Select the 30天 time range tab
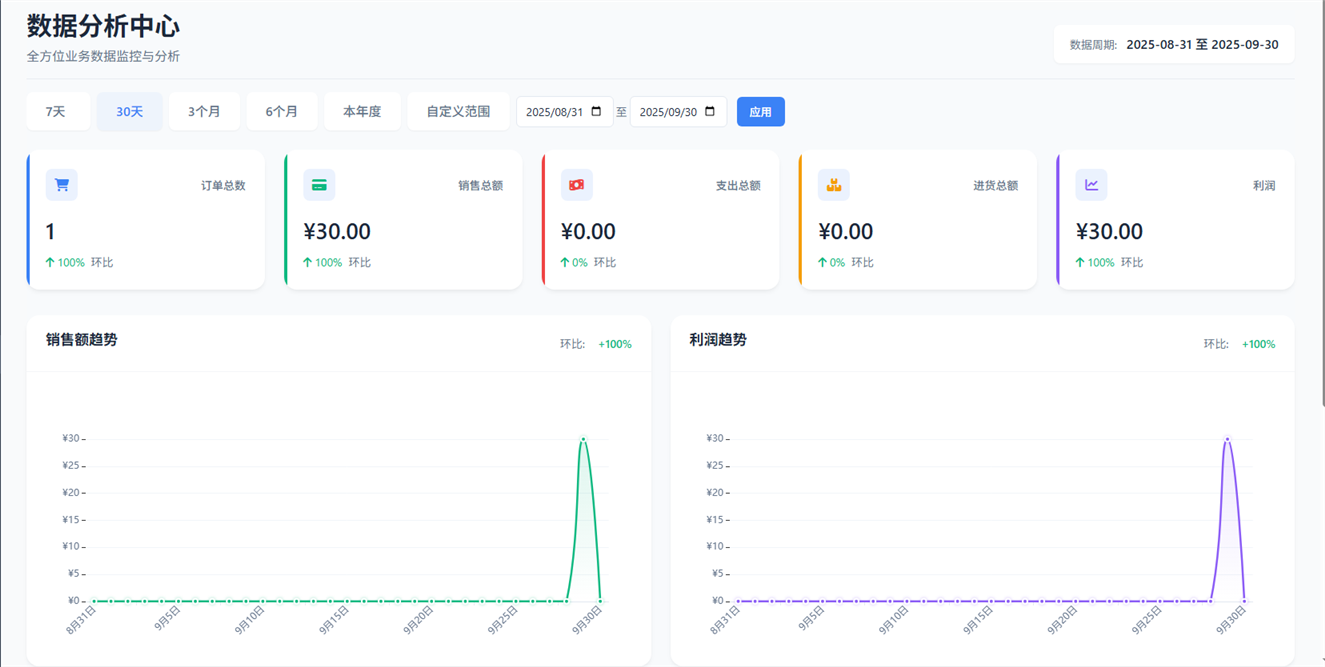1325x667 pixels. 129,112
